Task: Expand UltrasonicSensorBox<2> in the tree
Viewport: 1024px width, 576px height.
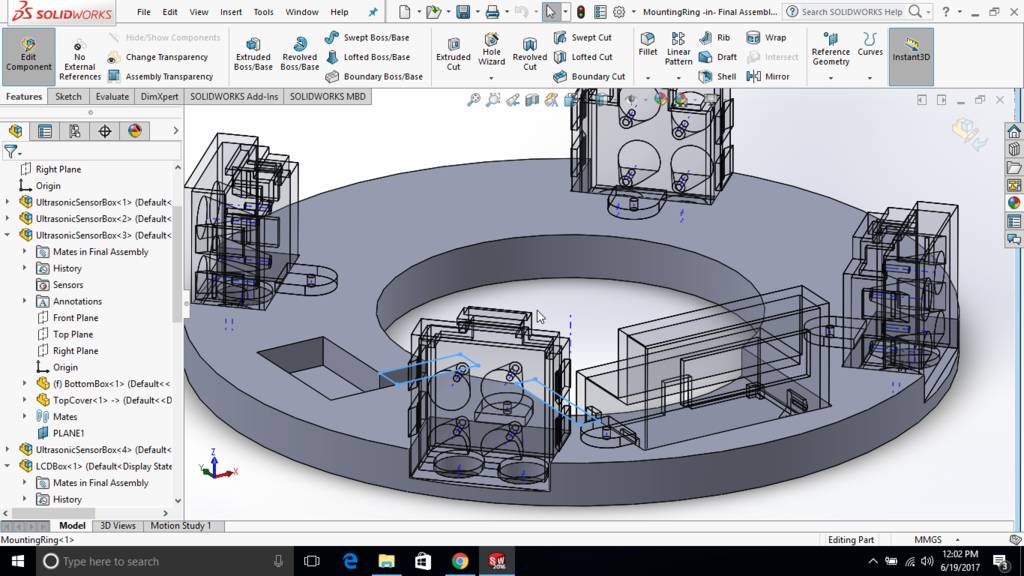Action: [x=8, y=218]
